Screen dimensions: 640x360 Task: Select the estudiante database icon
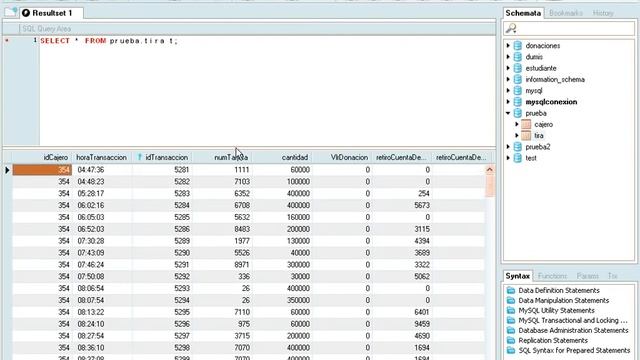(x=518, y=68)
